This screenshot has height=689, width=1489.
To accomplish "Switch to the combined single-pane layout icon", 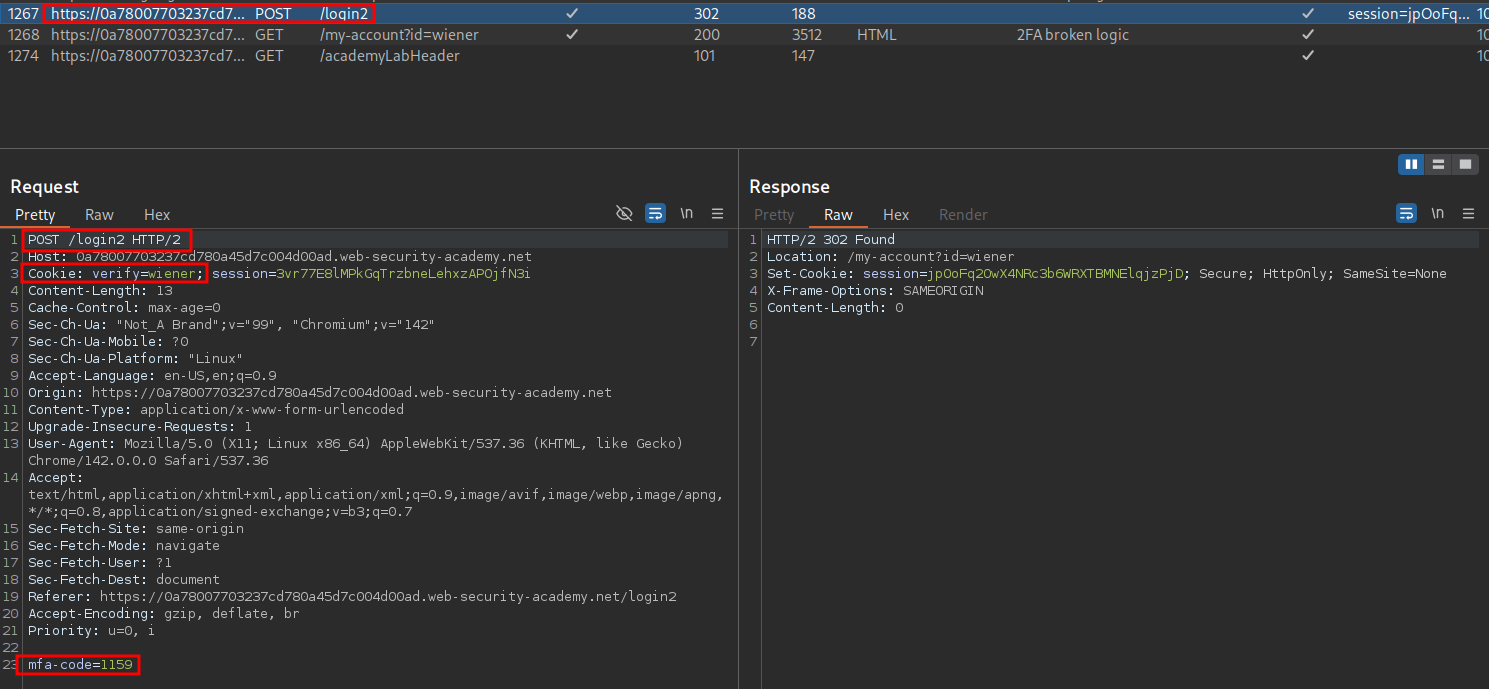I will pos(1465,164).
